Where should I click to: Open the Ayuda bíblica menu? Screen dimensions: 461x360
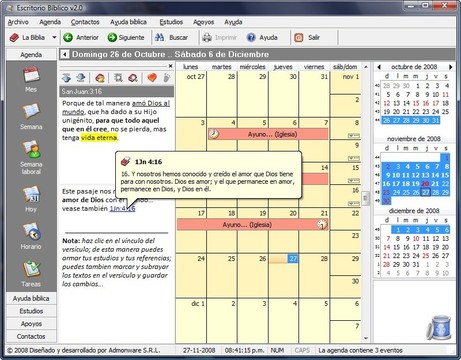pyautogui.click(x=128, y=22)
